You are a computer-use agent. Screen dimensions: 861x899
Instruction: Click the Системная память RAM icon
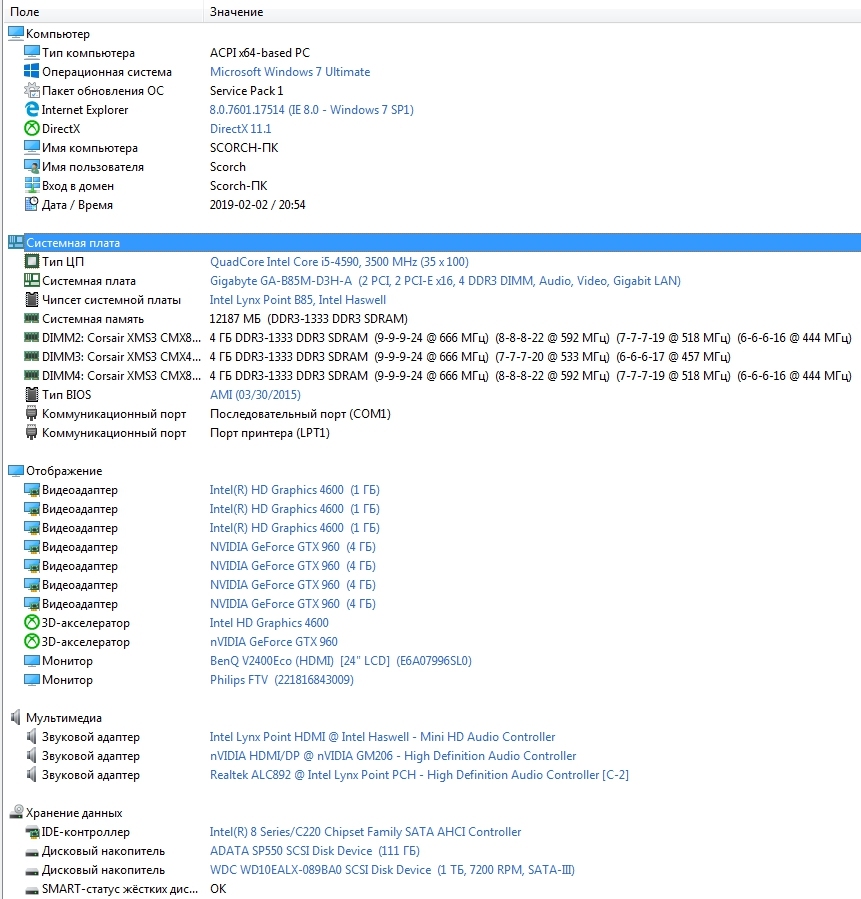(x=32, y=318)
